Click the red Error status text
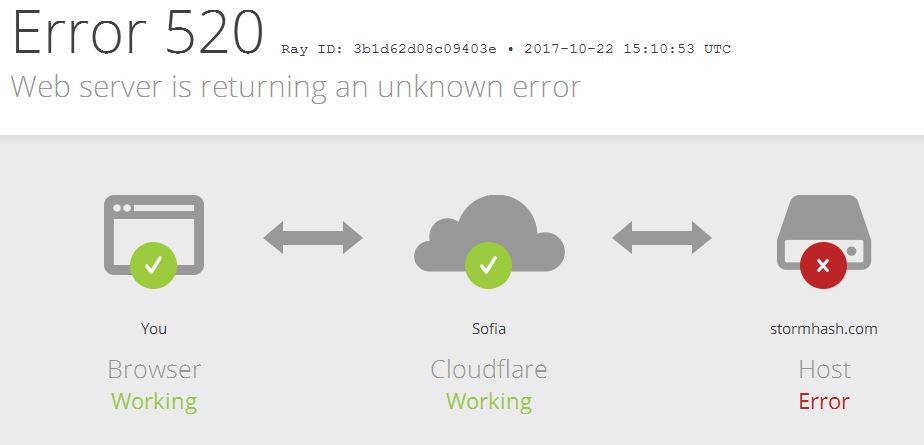The height and width of the screenshot is (445, 924). point(824,401)
